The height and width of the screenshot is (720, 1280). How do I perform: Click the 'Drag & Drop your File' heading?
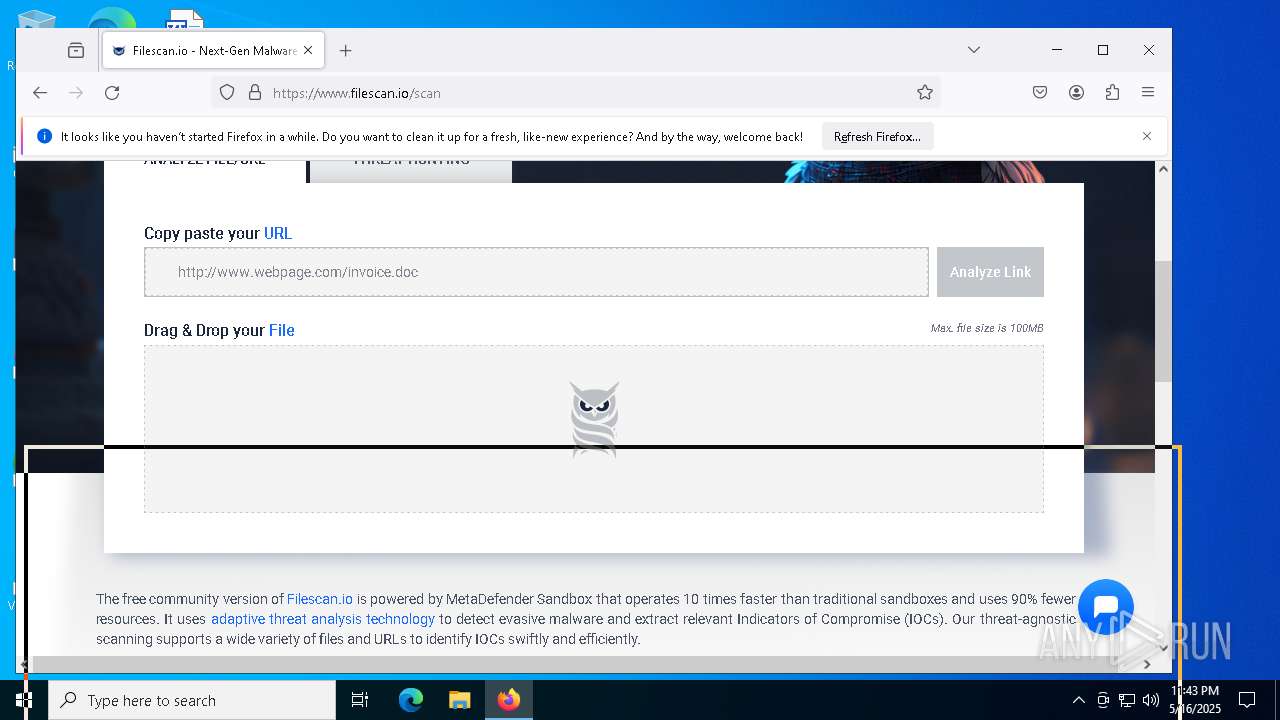point(219,330)
